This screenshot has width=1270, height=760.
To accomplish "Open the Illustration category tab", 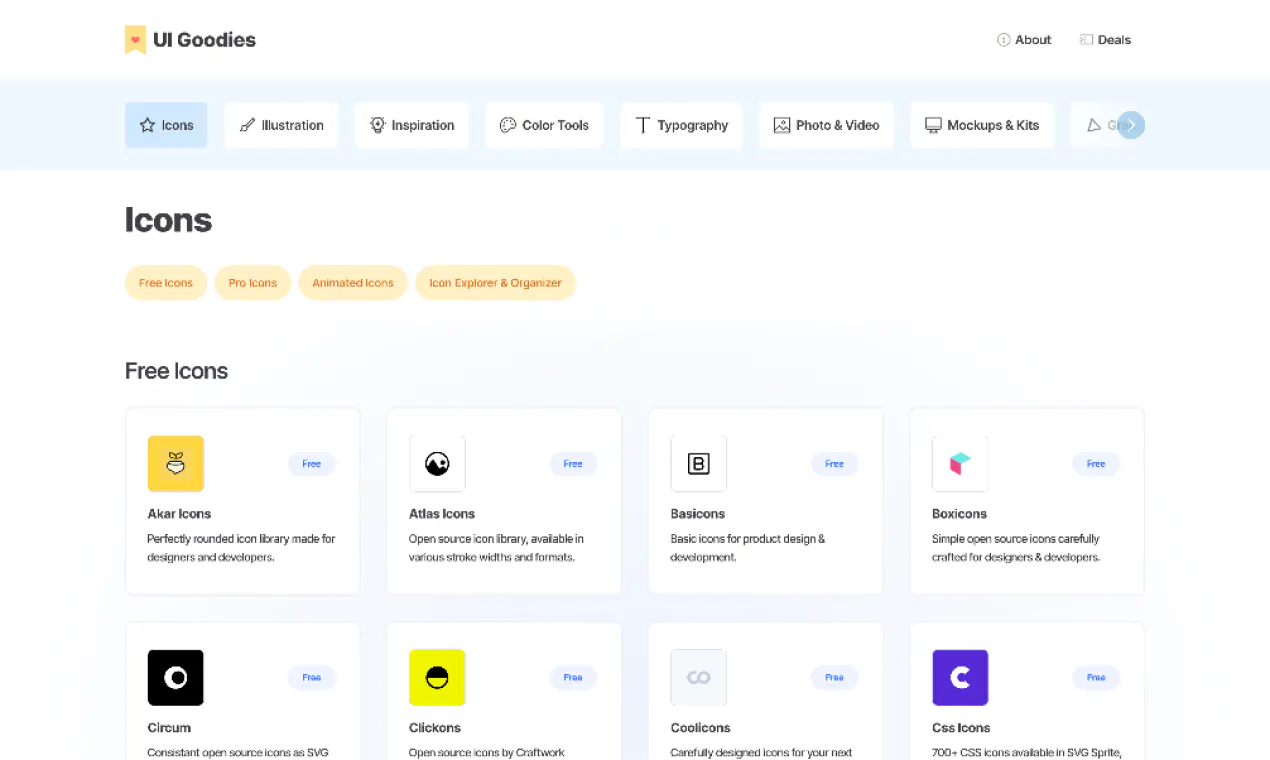I will pos(281,125).
